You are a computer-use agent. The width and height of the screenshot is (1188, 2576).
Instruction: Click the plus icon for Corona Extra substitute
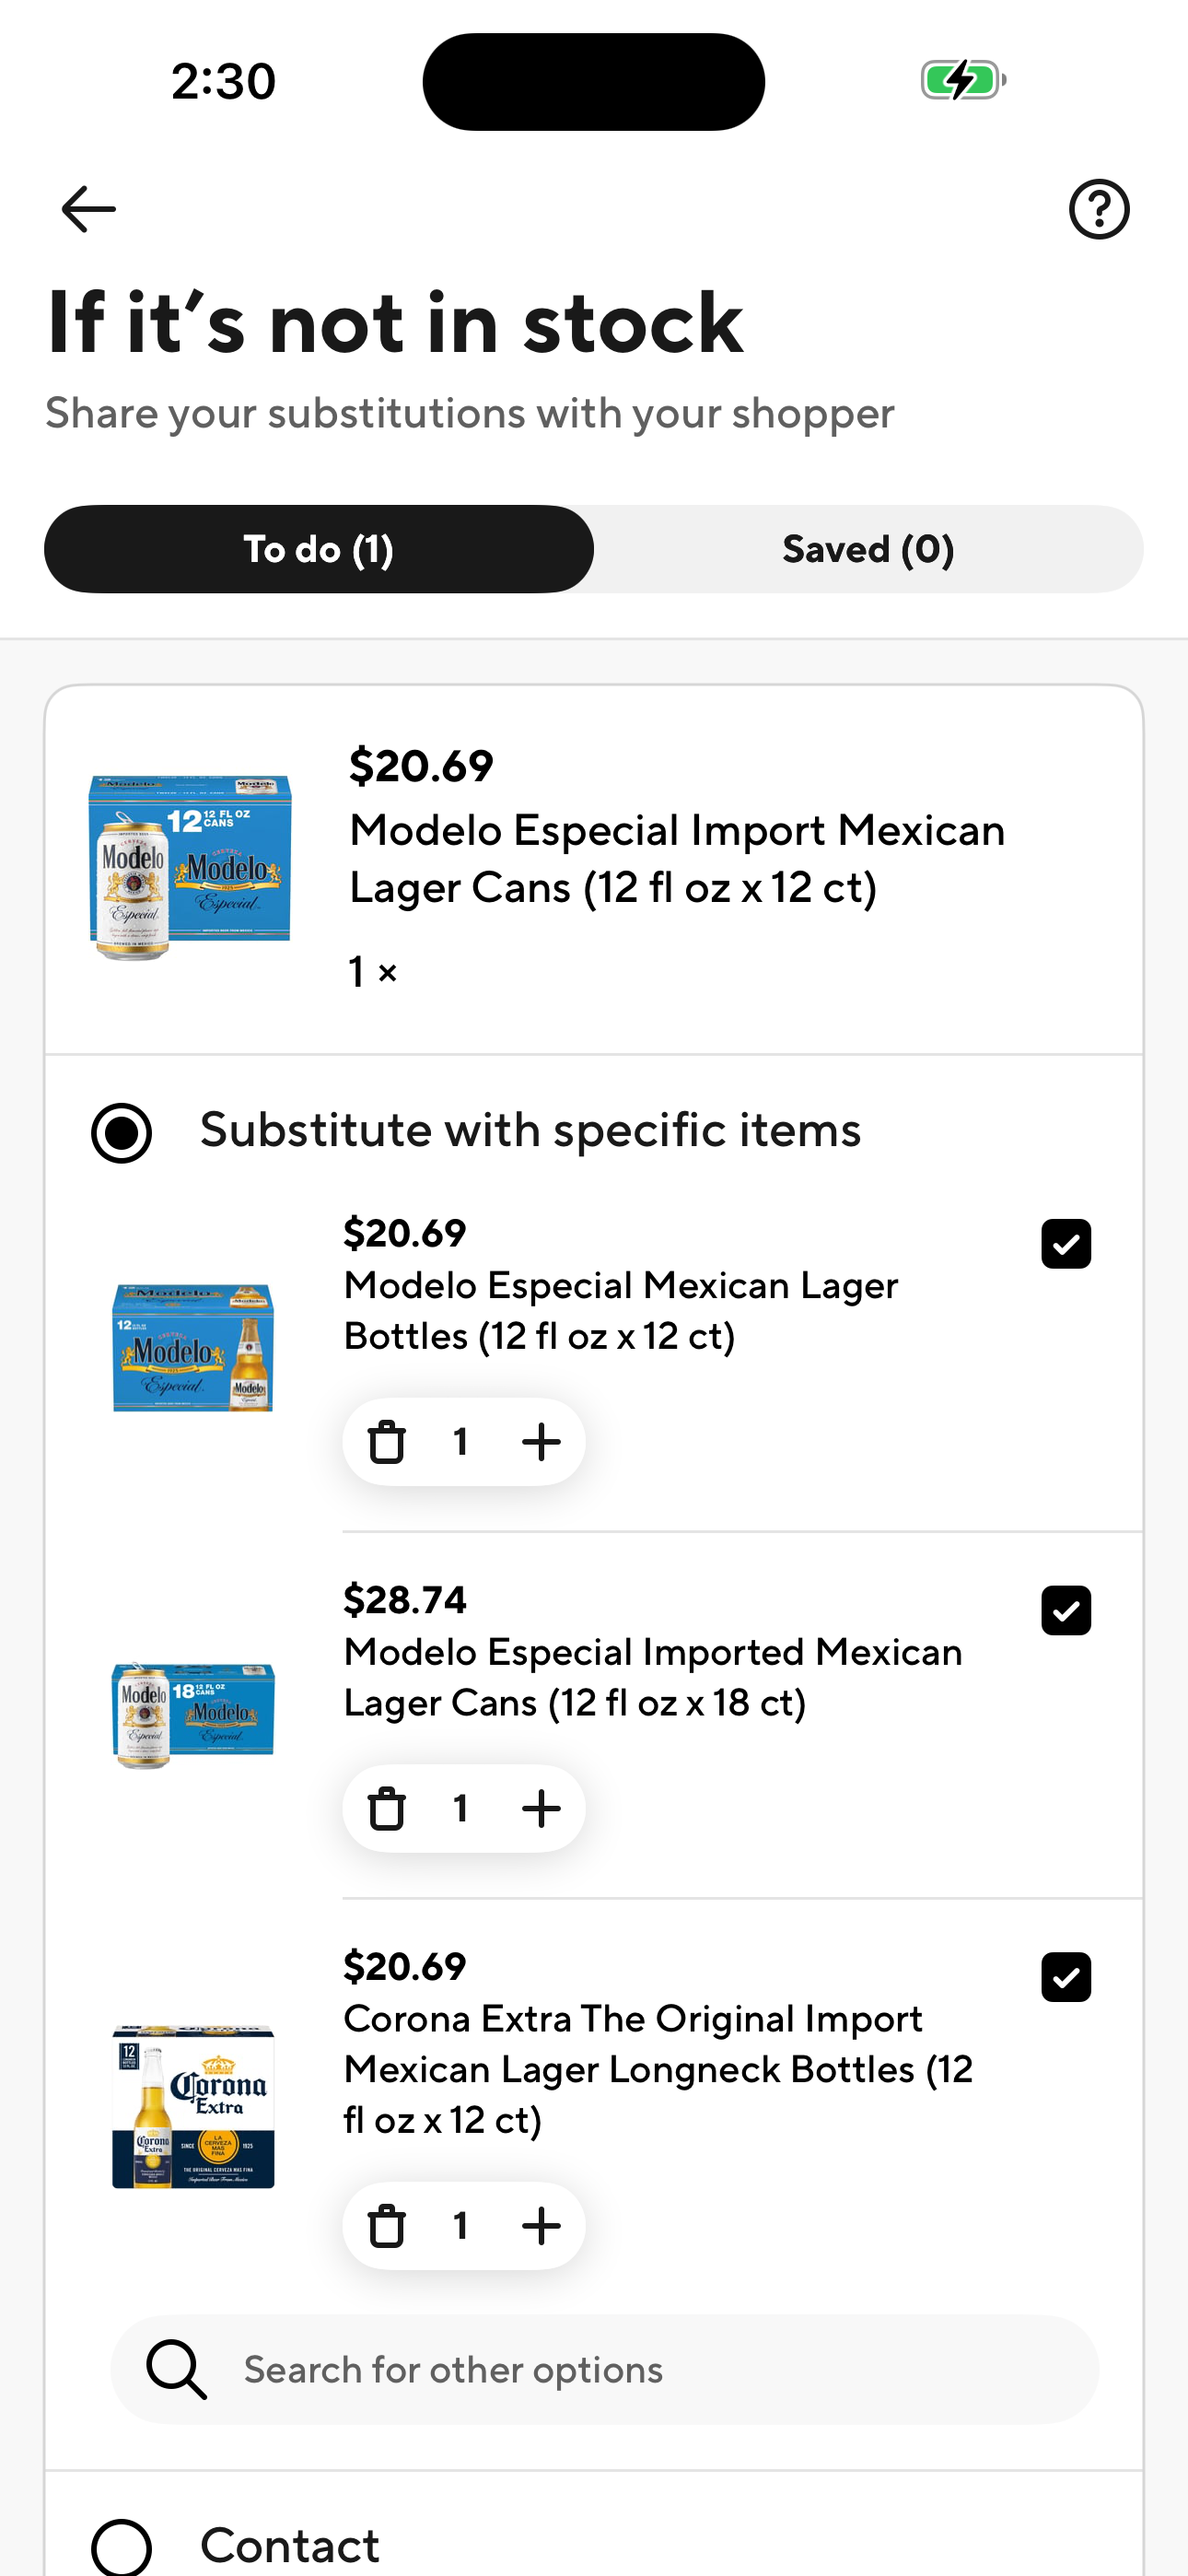541,2225
